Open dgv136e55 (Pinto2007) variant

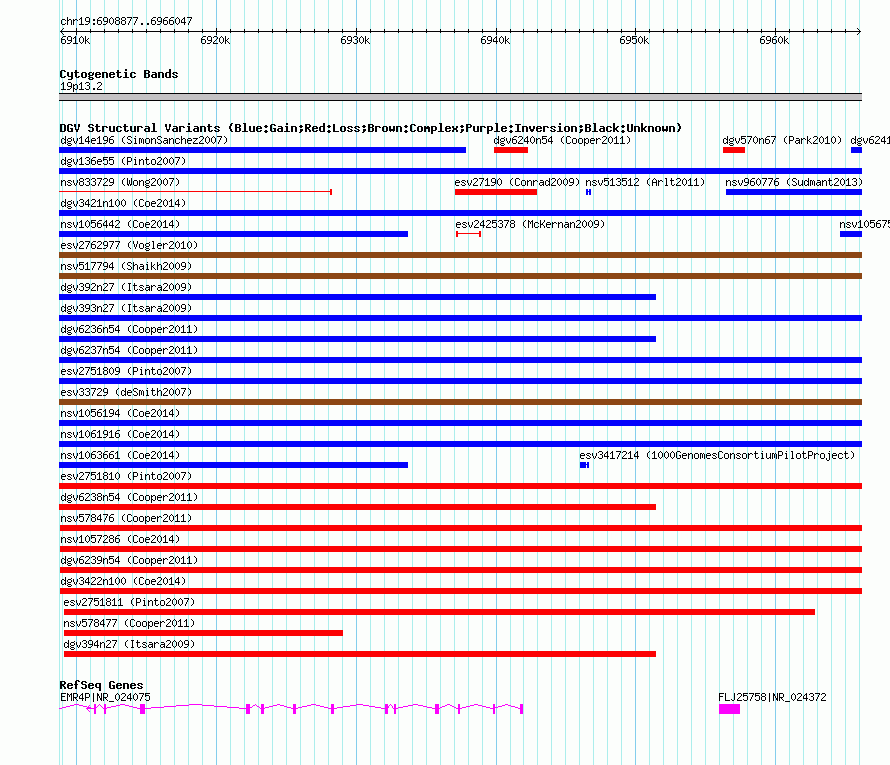pyautogui.click(x=123, y=161)
